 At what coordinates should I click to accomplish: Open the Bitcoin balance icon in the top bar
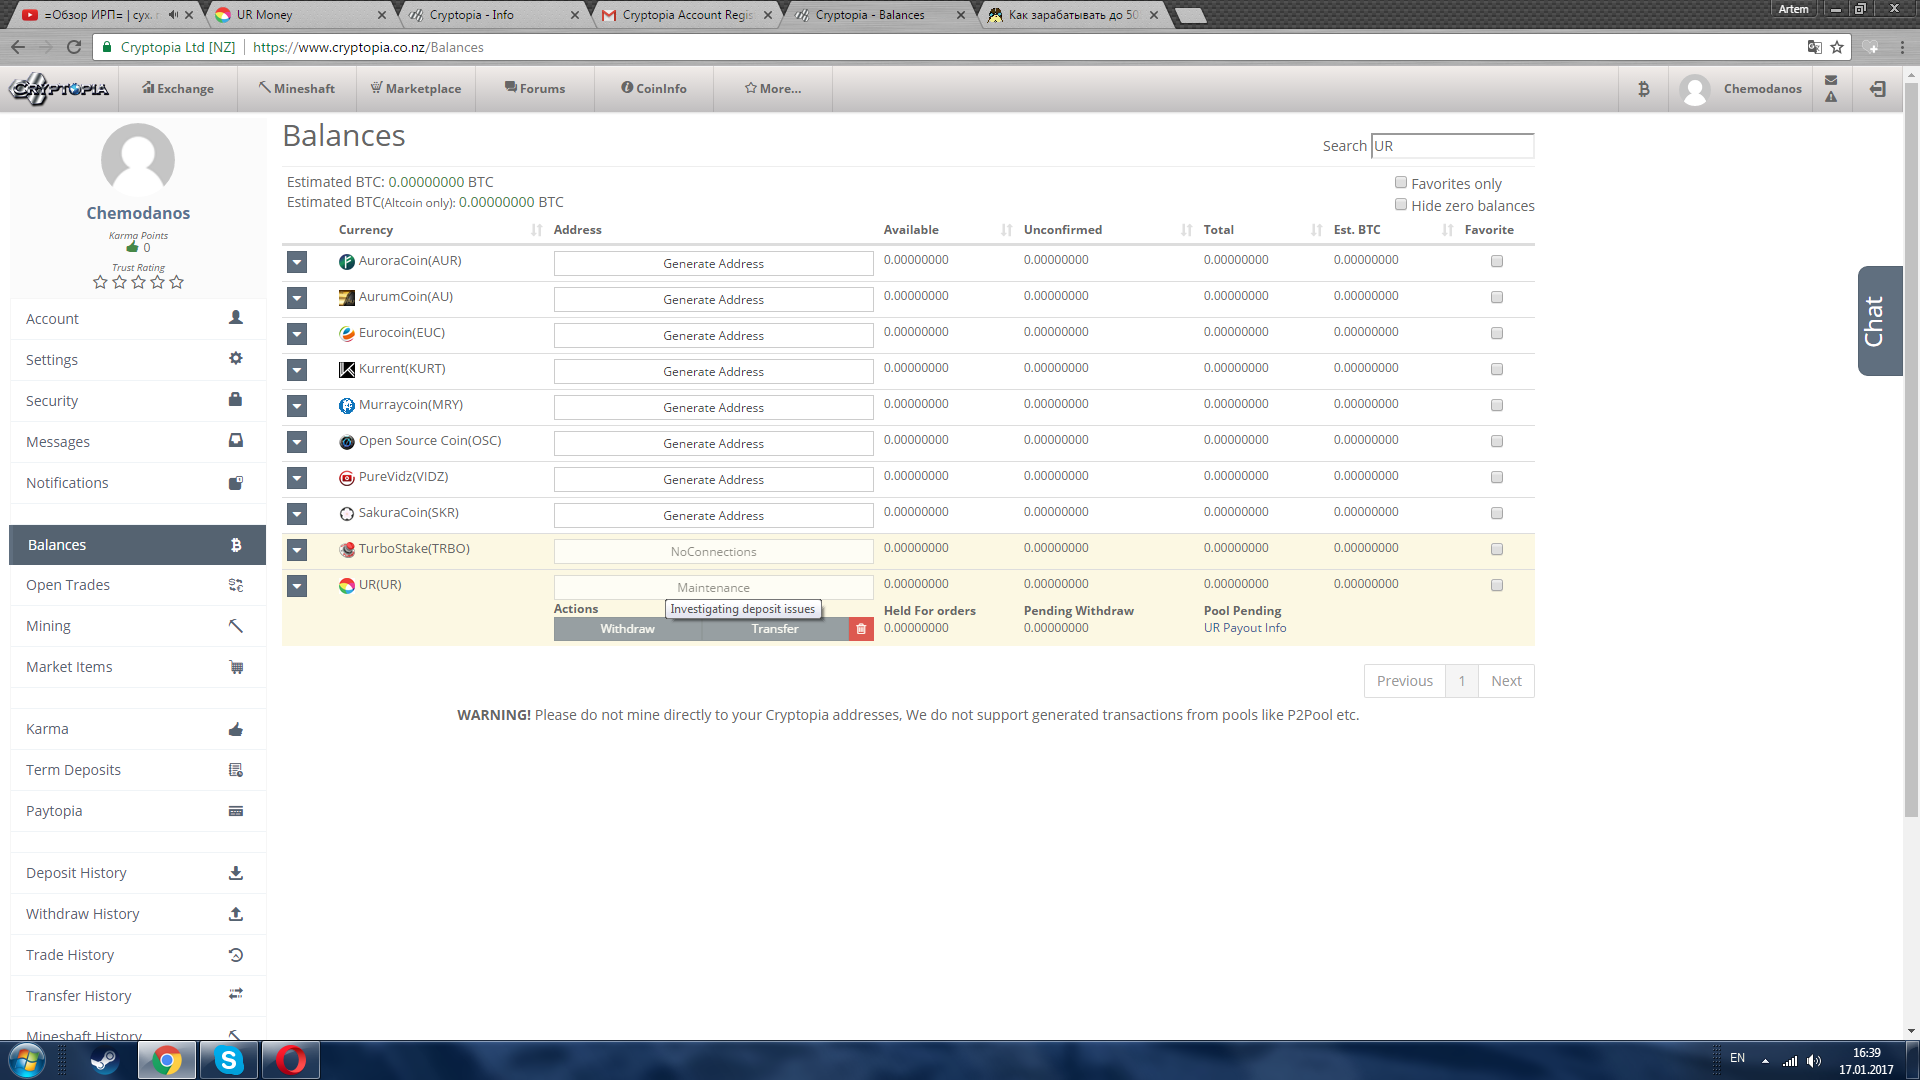pos(1643,89)
